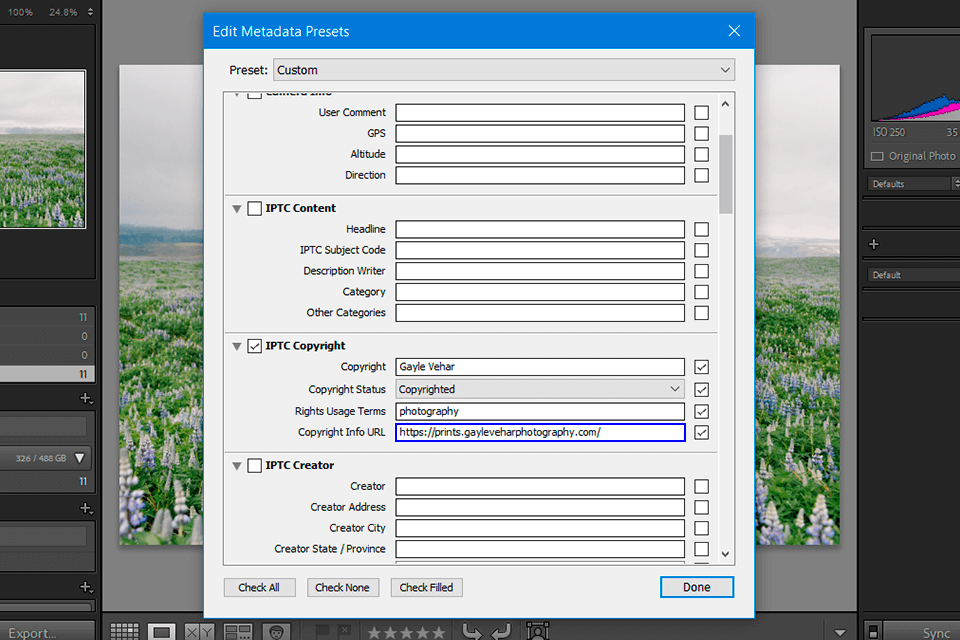Open Compare view (XY) in toolbar
Image resolution: width=960 pixels, height=640 pixels.
point(200,631)
